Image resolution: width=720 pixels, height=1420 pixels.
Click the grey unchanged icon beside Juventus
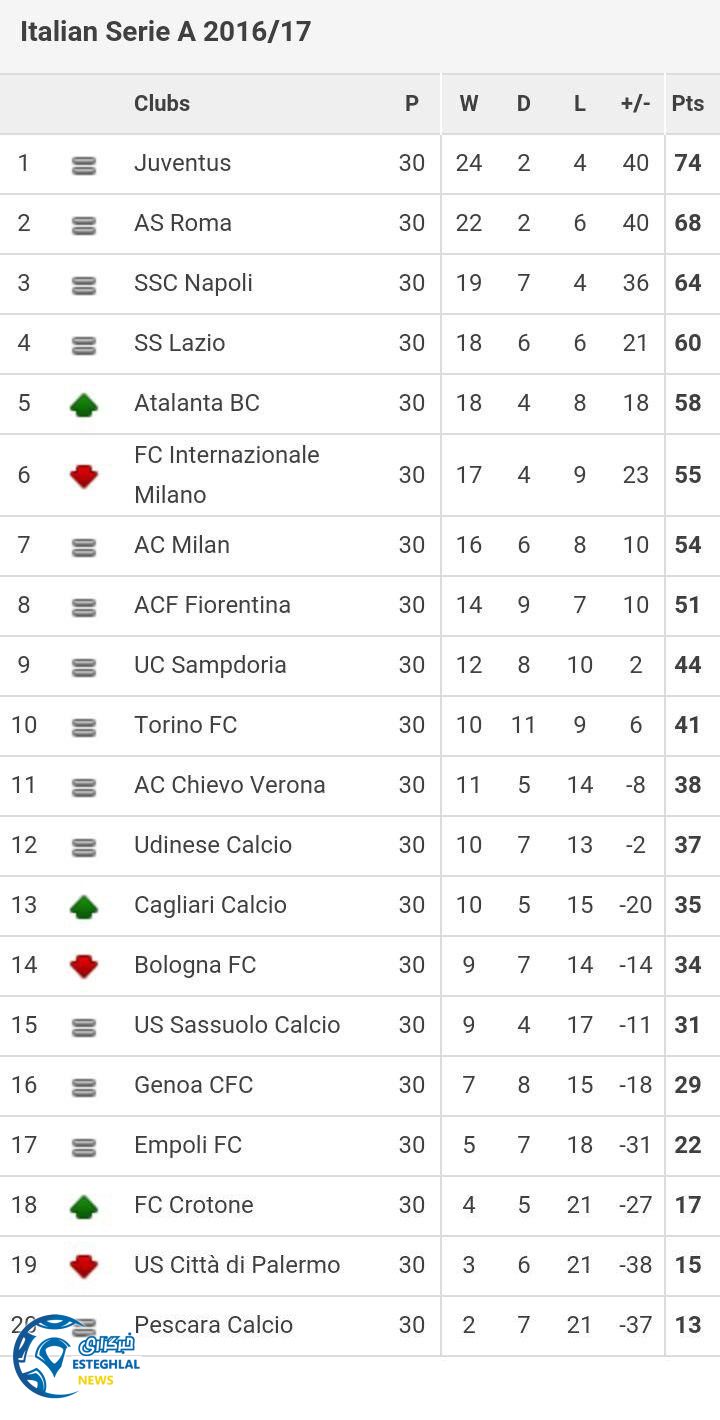[84, 166]
